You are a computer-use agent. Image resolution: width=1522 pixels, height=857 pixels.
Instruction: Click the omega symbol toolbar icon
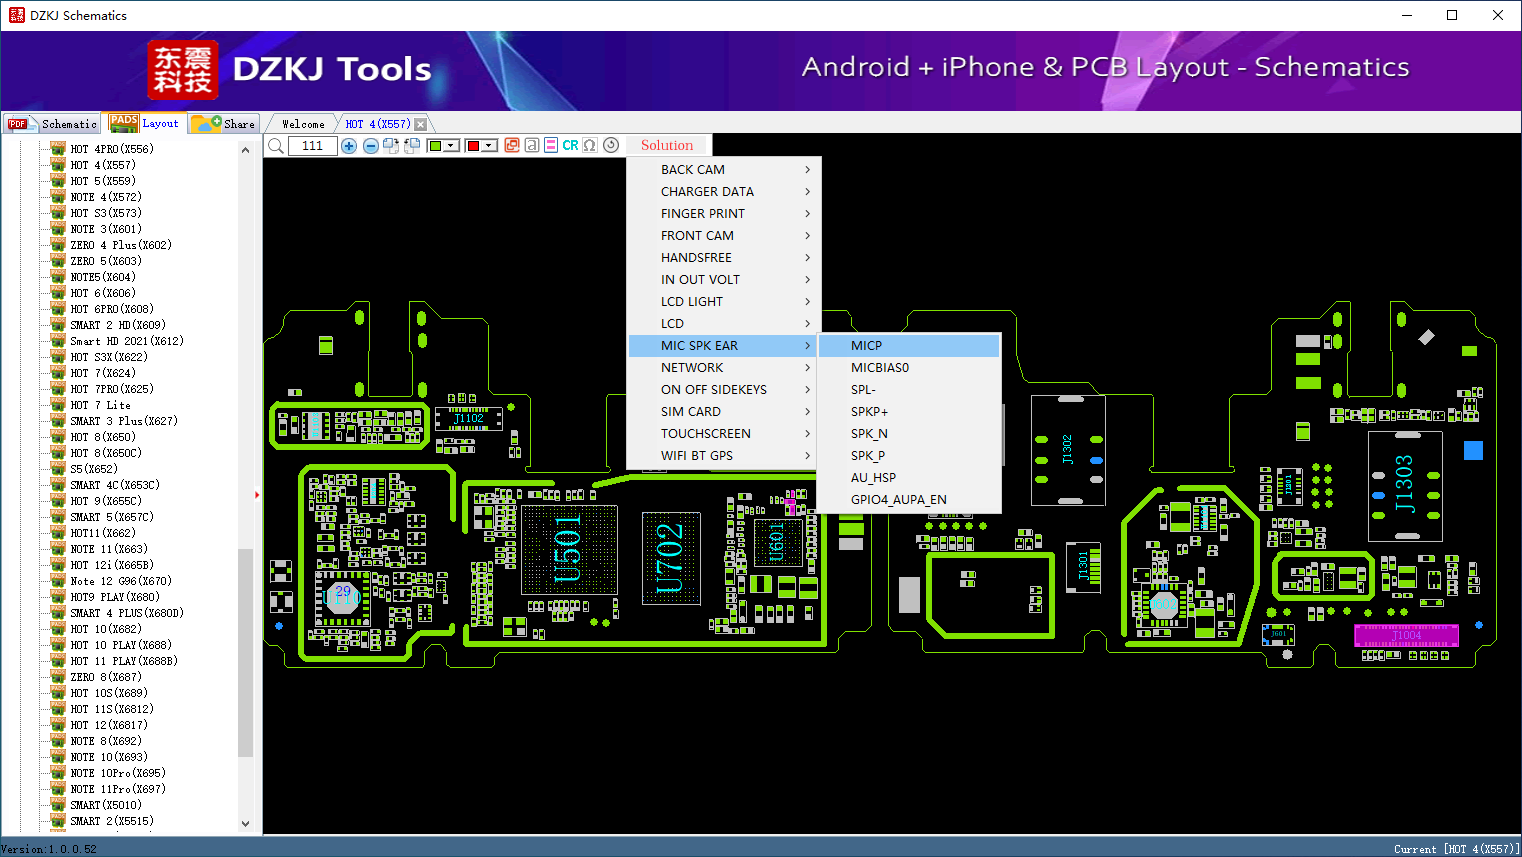coord(590,145)
